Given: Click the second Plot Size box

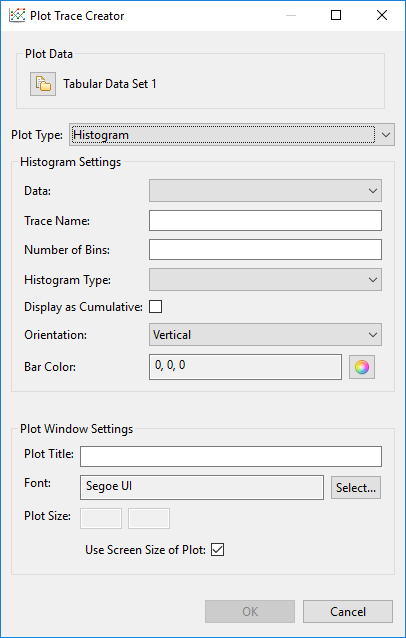Looking at the screenshot, I should point(149,518).
